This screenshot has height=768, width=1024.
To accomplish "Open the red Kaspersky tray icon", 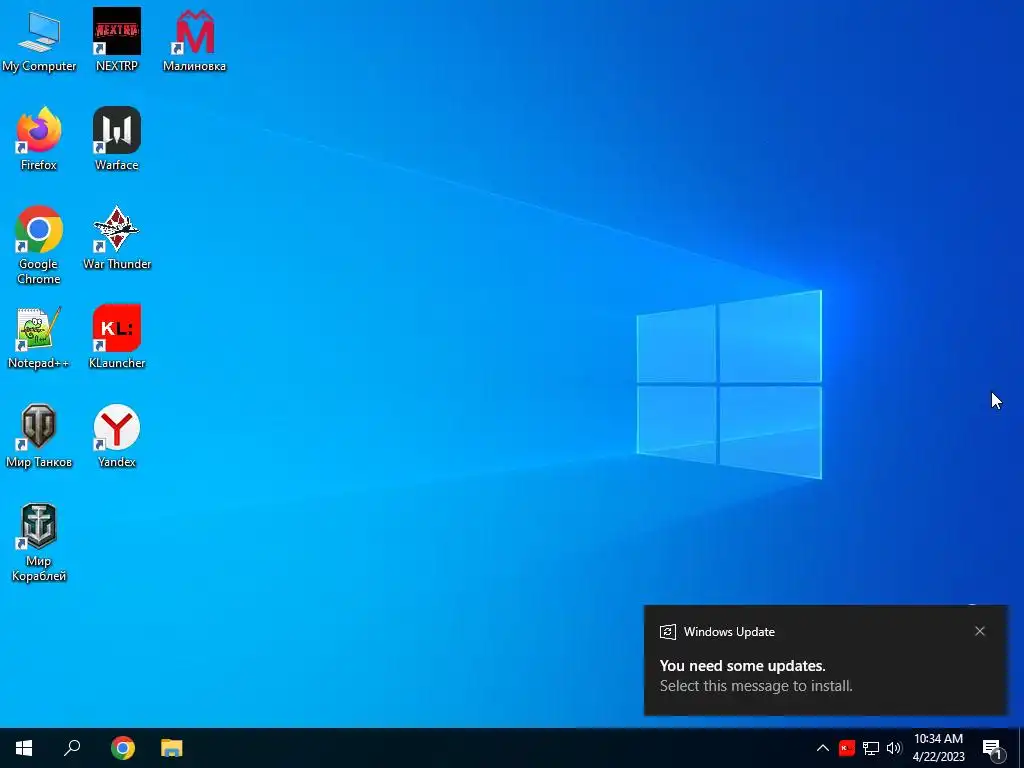I will coord(847,748).
